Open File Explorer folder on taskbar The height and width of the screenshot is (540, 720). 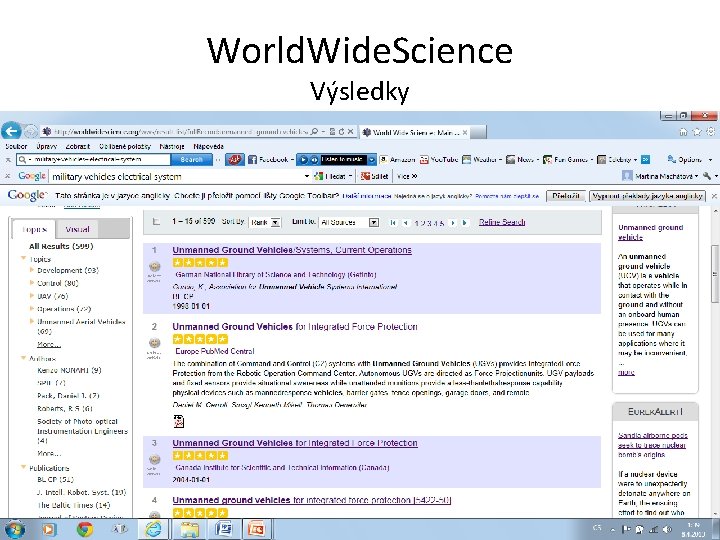pyautogui.click(x=189, y=529)
